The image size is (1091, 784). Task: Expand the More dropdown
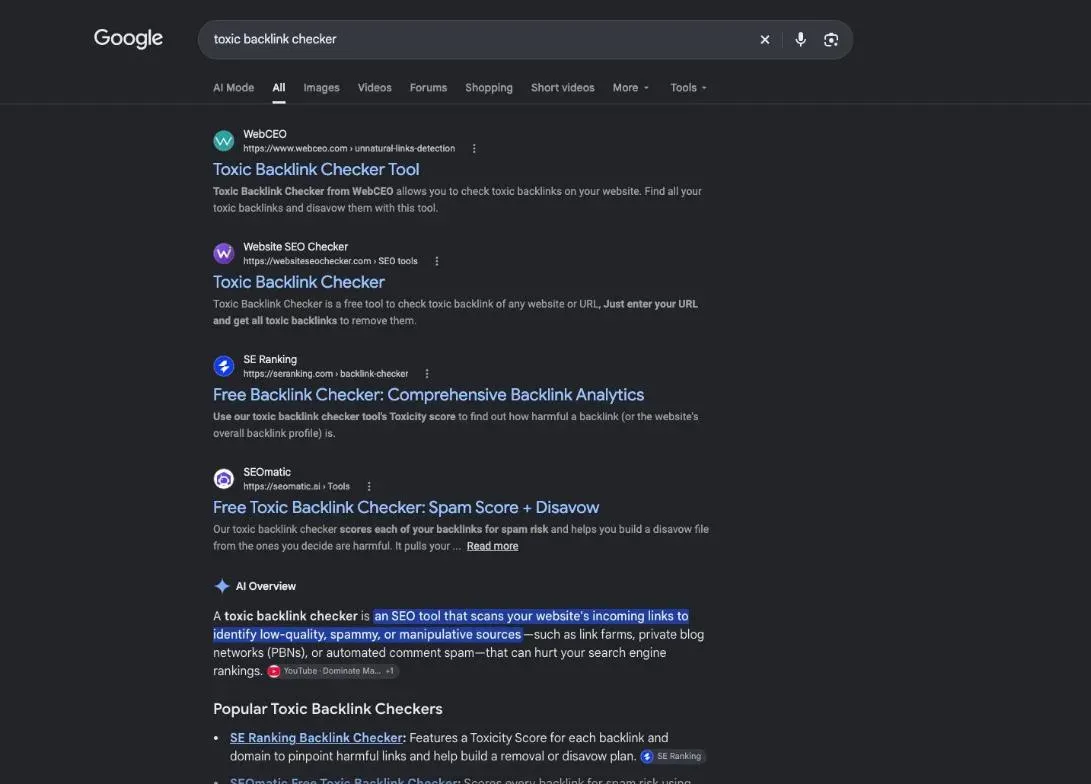630,88
